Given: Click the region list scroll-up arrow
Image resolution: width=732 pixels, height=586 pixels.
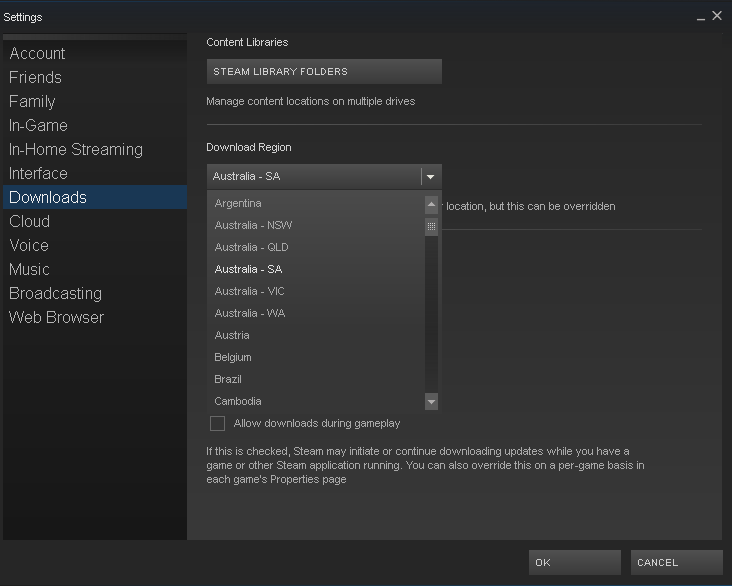Looking at the screenshot, I should coord(431,205).
